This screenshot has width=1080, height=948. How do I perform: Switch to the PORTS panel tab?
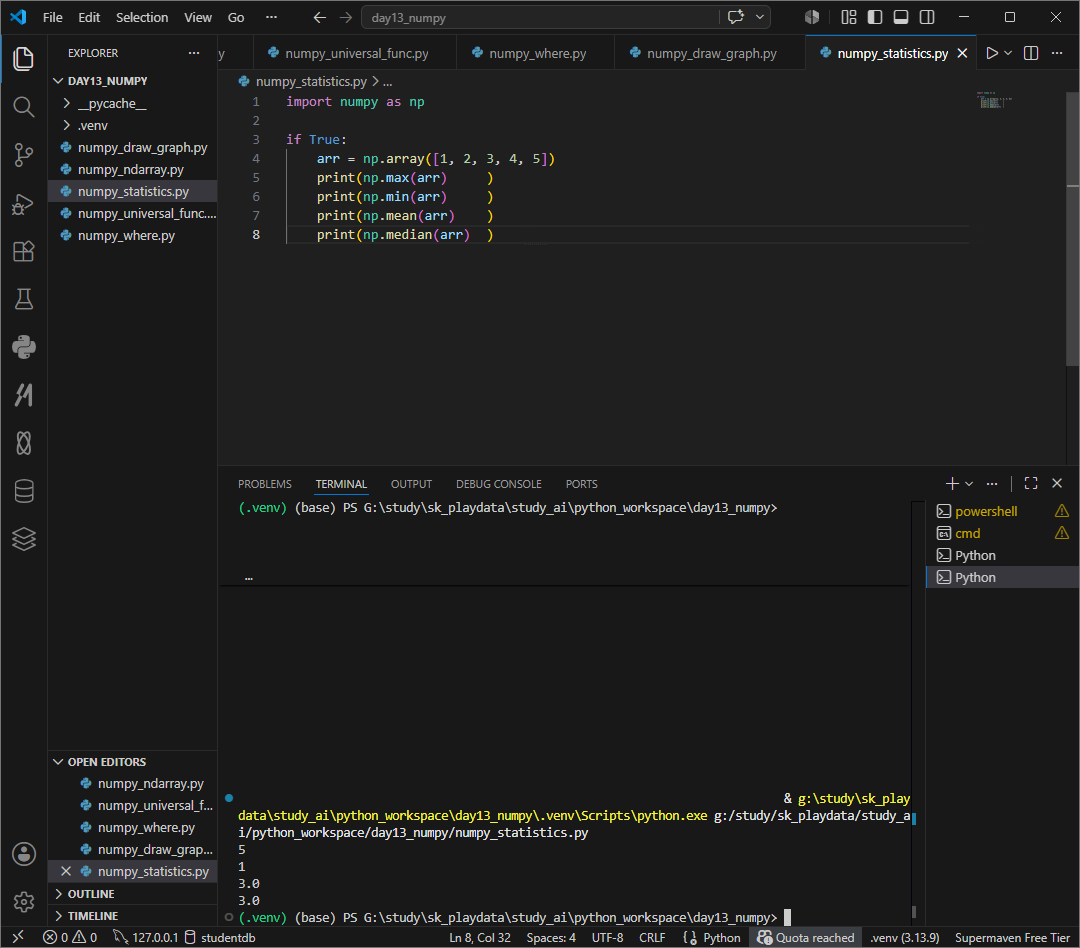click(581, 484)
